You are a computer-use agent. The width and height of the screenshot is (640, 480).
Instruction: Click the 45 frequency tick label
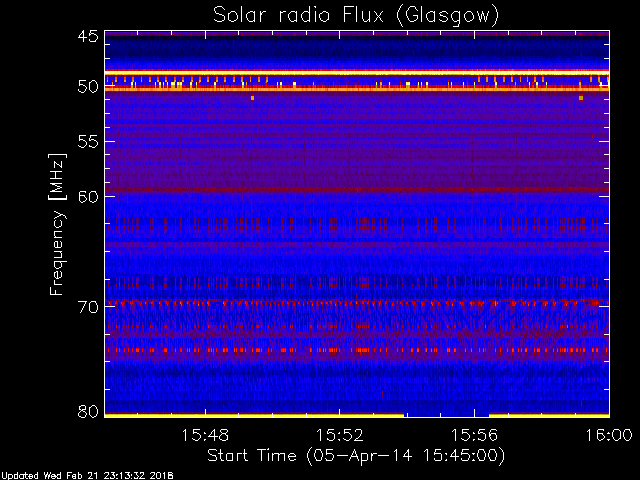tap(88, 36)
